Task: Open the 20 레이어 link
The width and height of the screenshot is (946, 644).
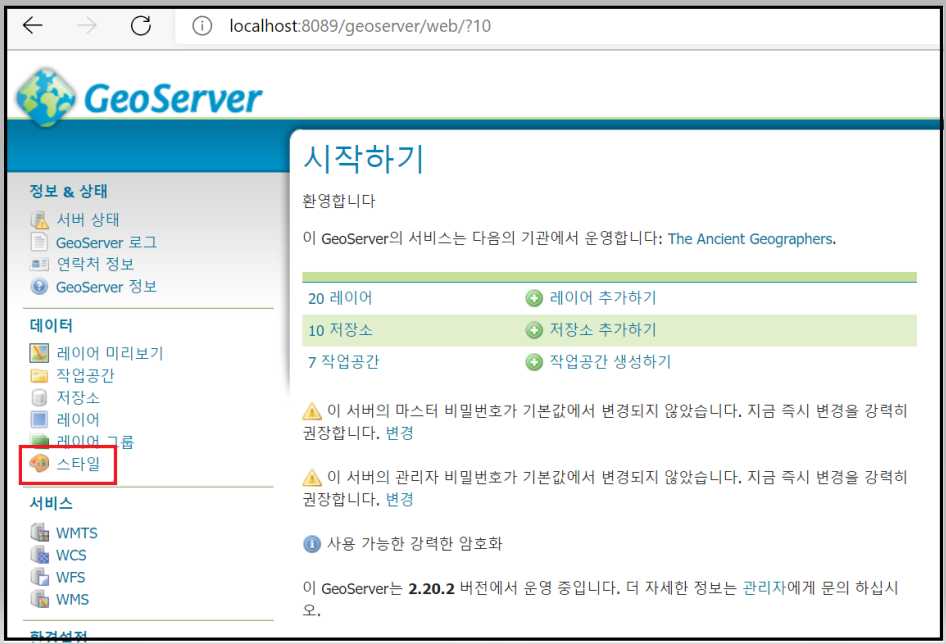Action: tap(340, 298)
